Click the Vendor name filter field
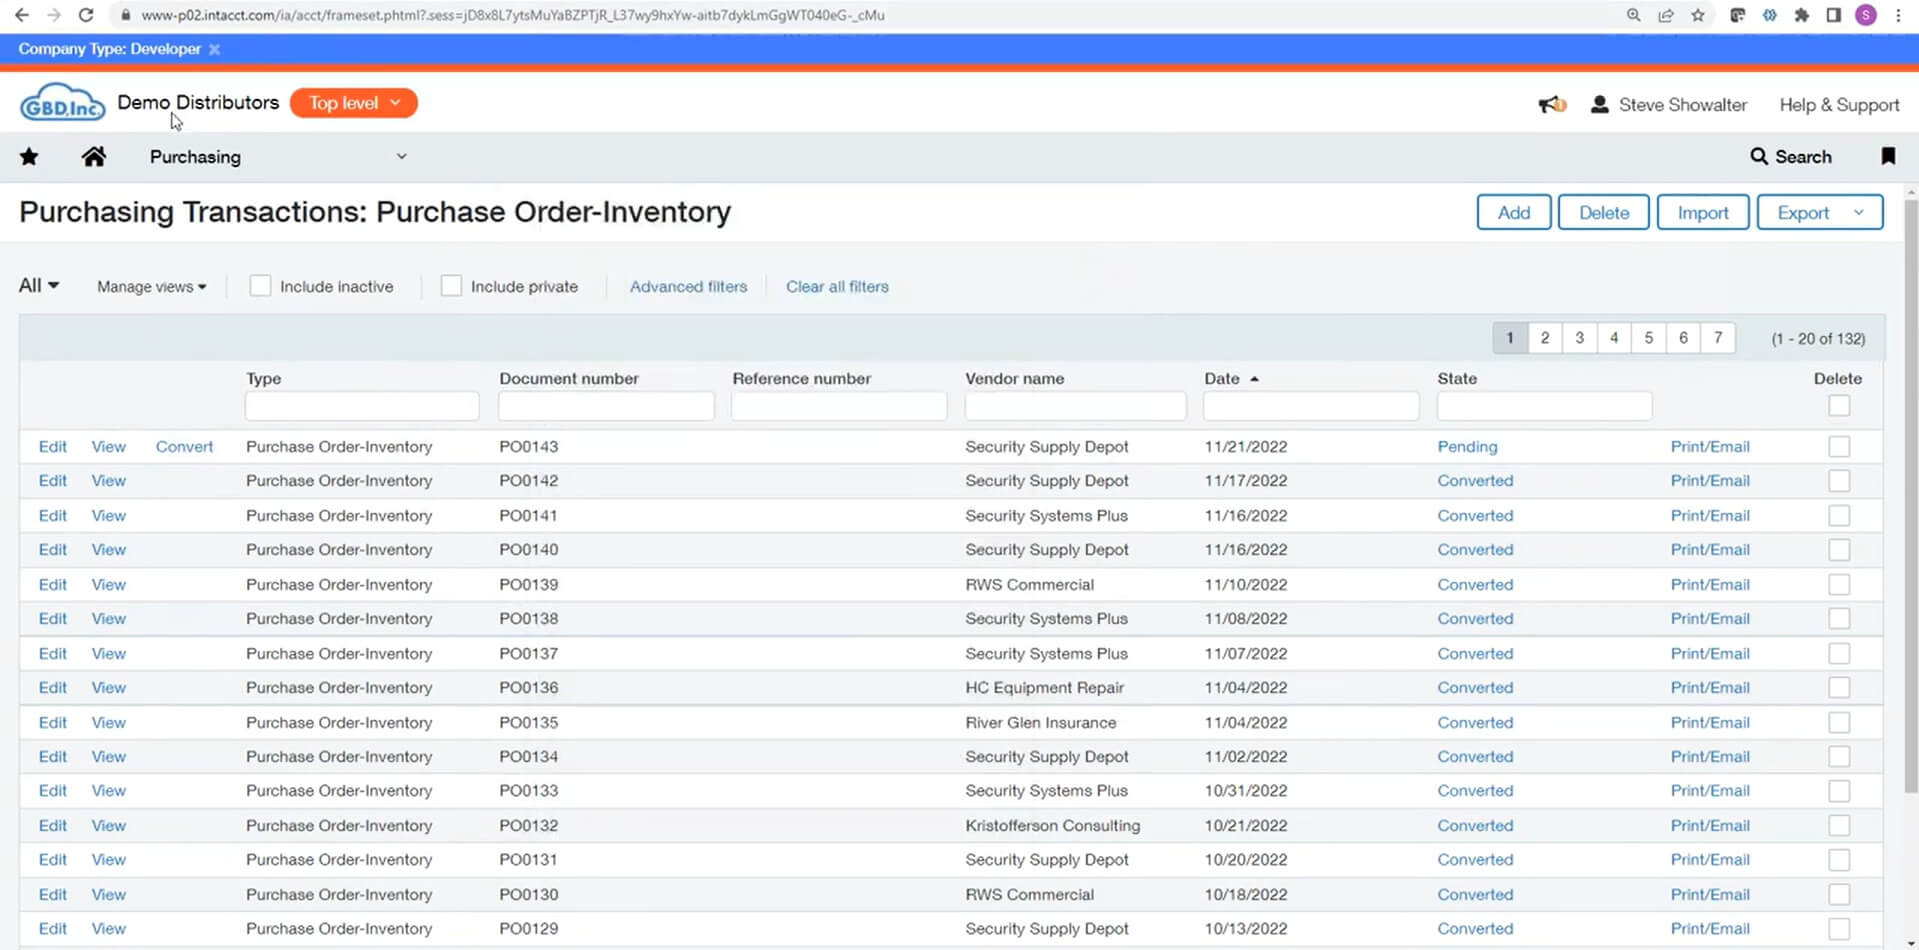The image size is (1919, 950). point(1075,406)
